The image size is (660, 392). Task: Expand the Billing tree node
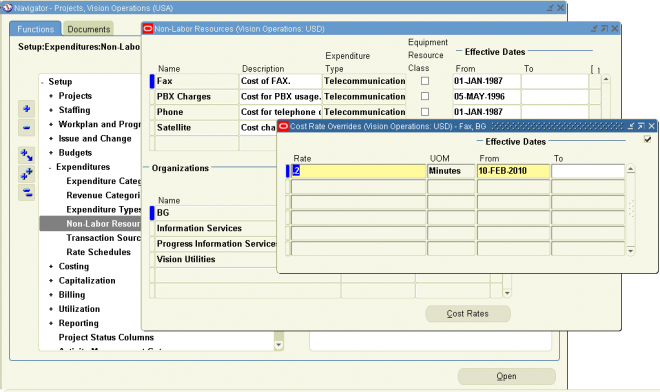point(51,295)
